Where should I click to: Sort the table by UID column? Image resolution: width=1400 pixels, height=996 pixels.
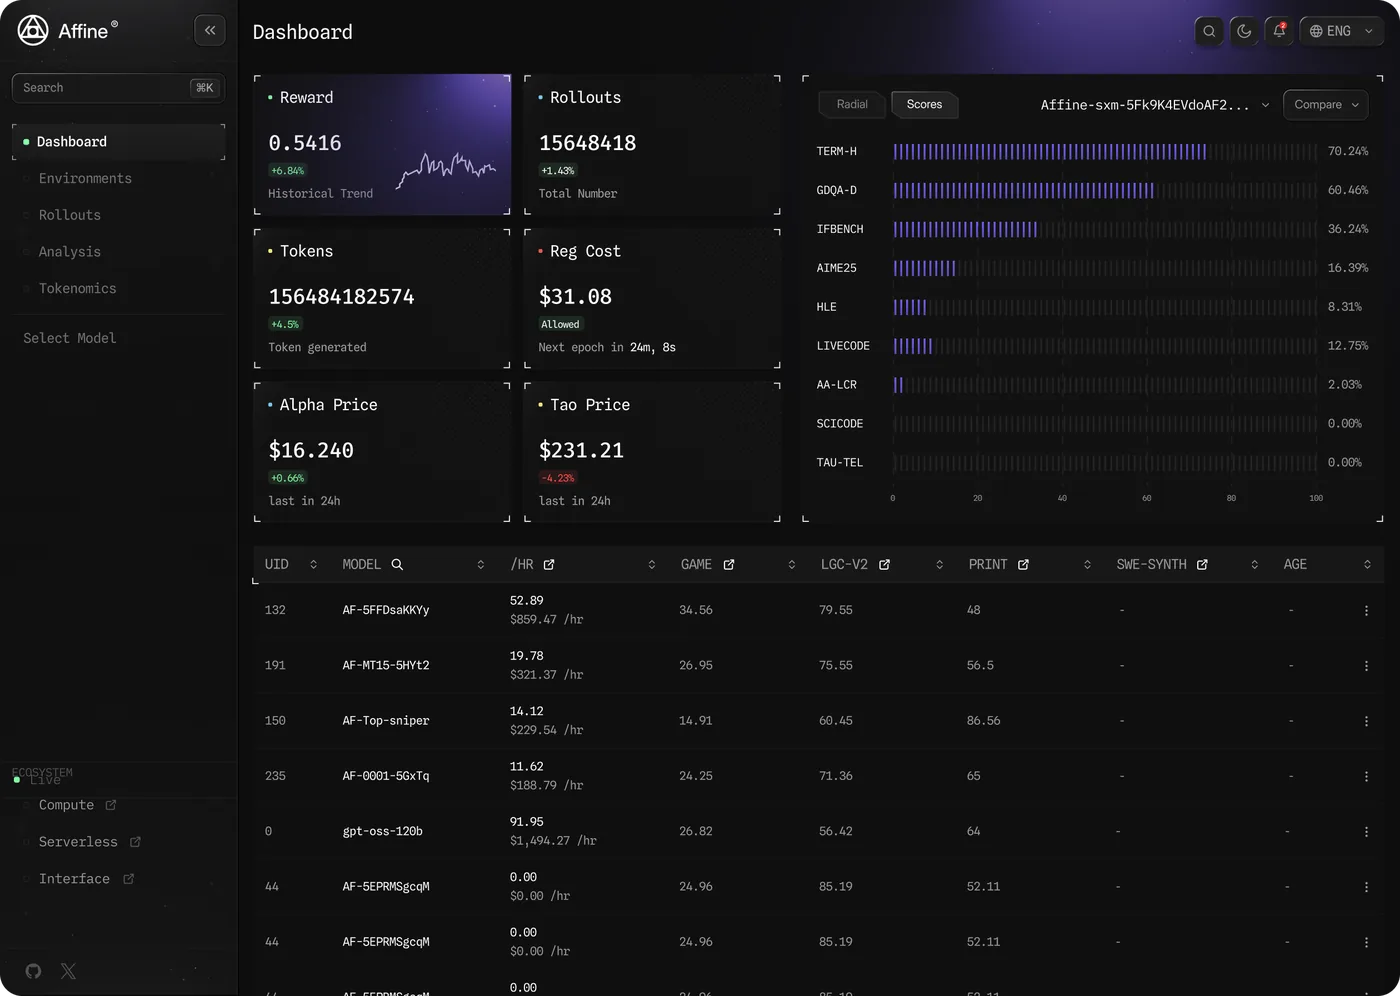pos(313,565)
